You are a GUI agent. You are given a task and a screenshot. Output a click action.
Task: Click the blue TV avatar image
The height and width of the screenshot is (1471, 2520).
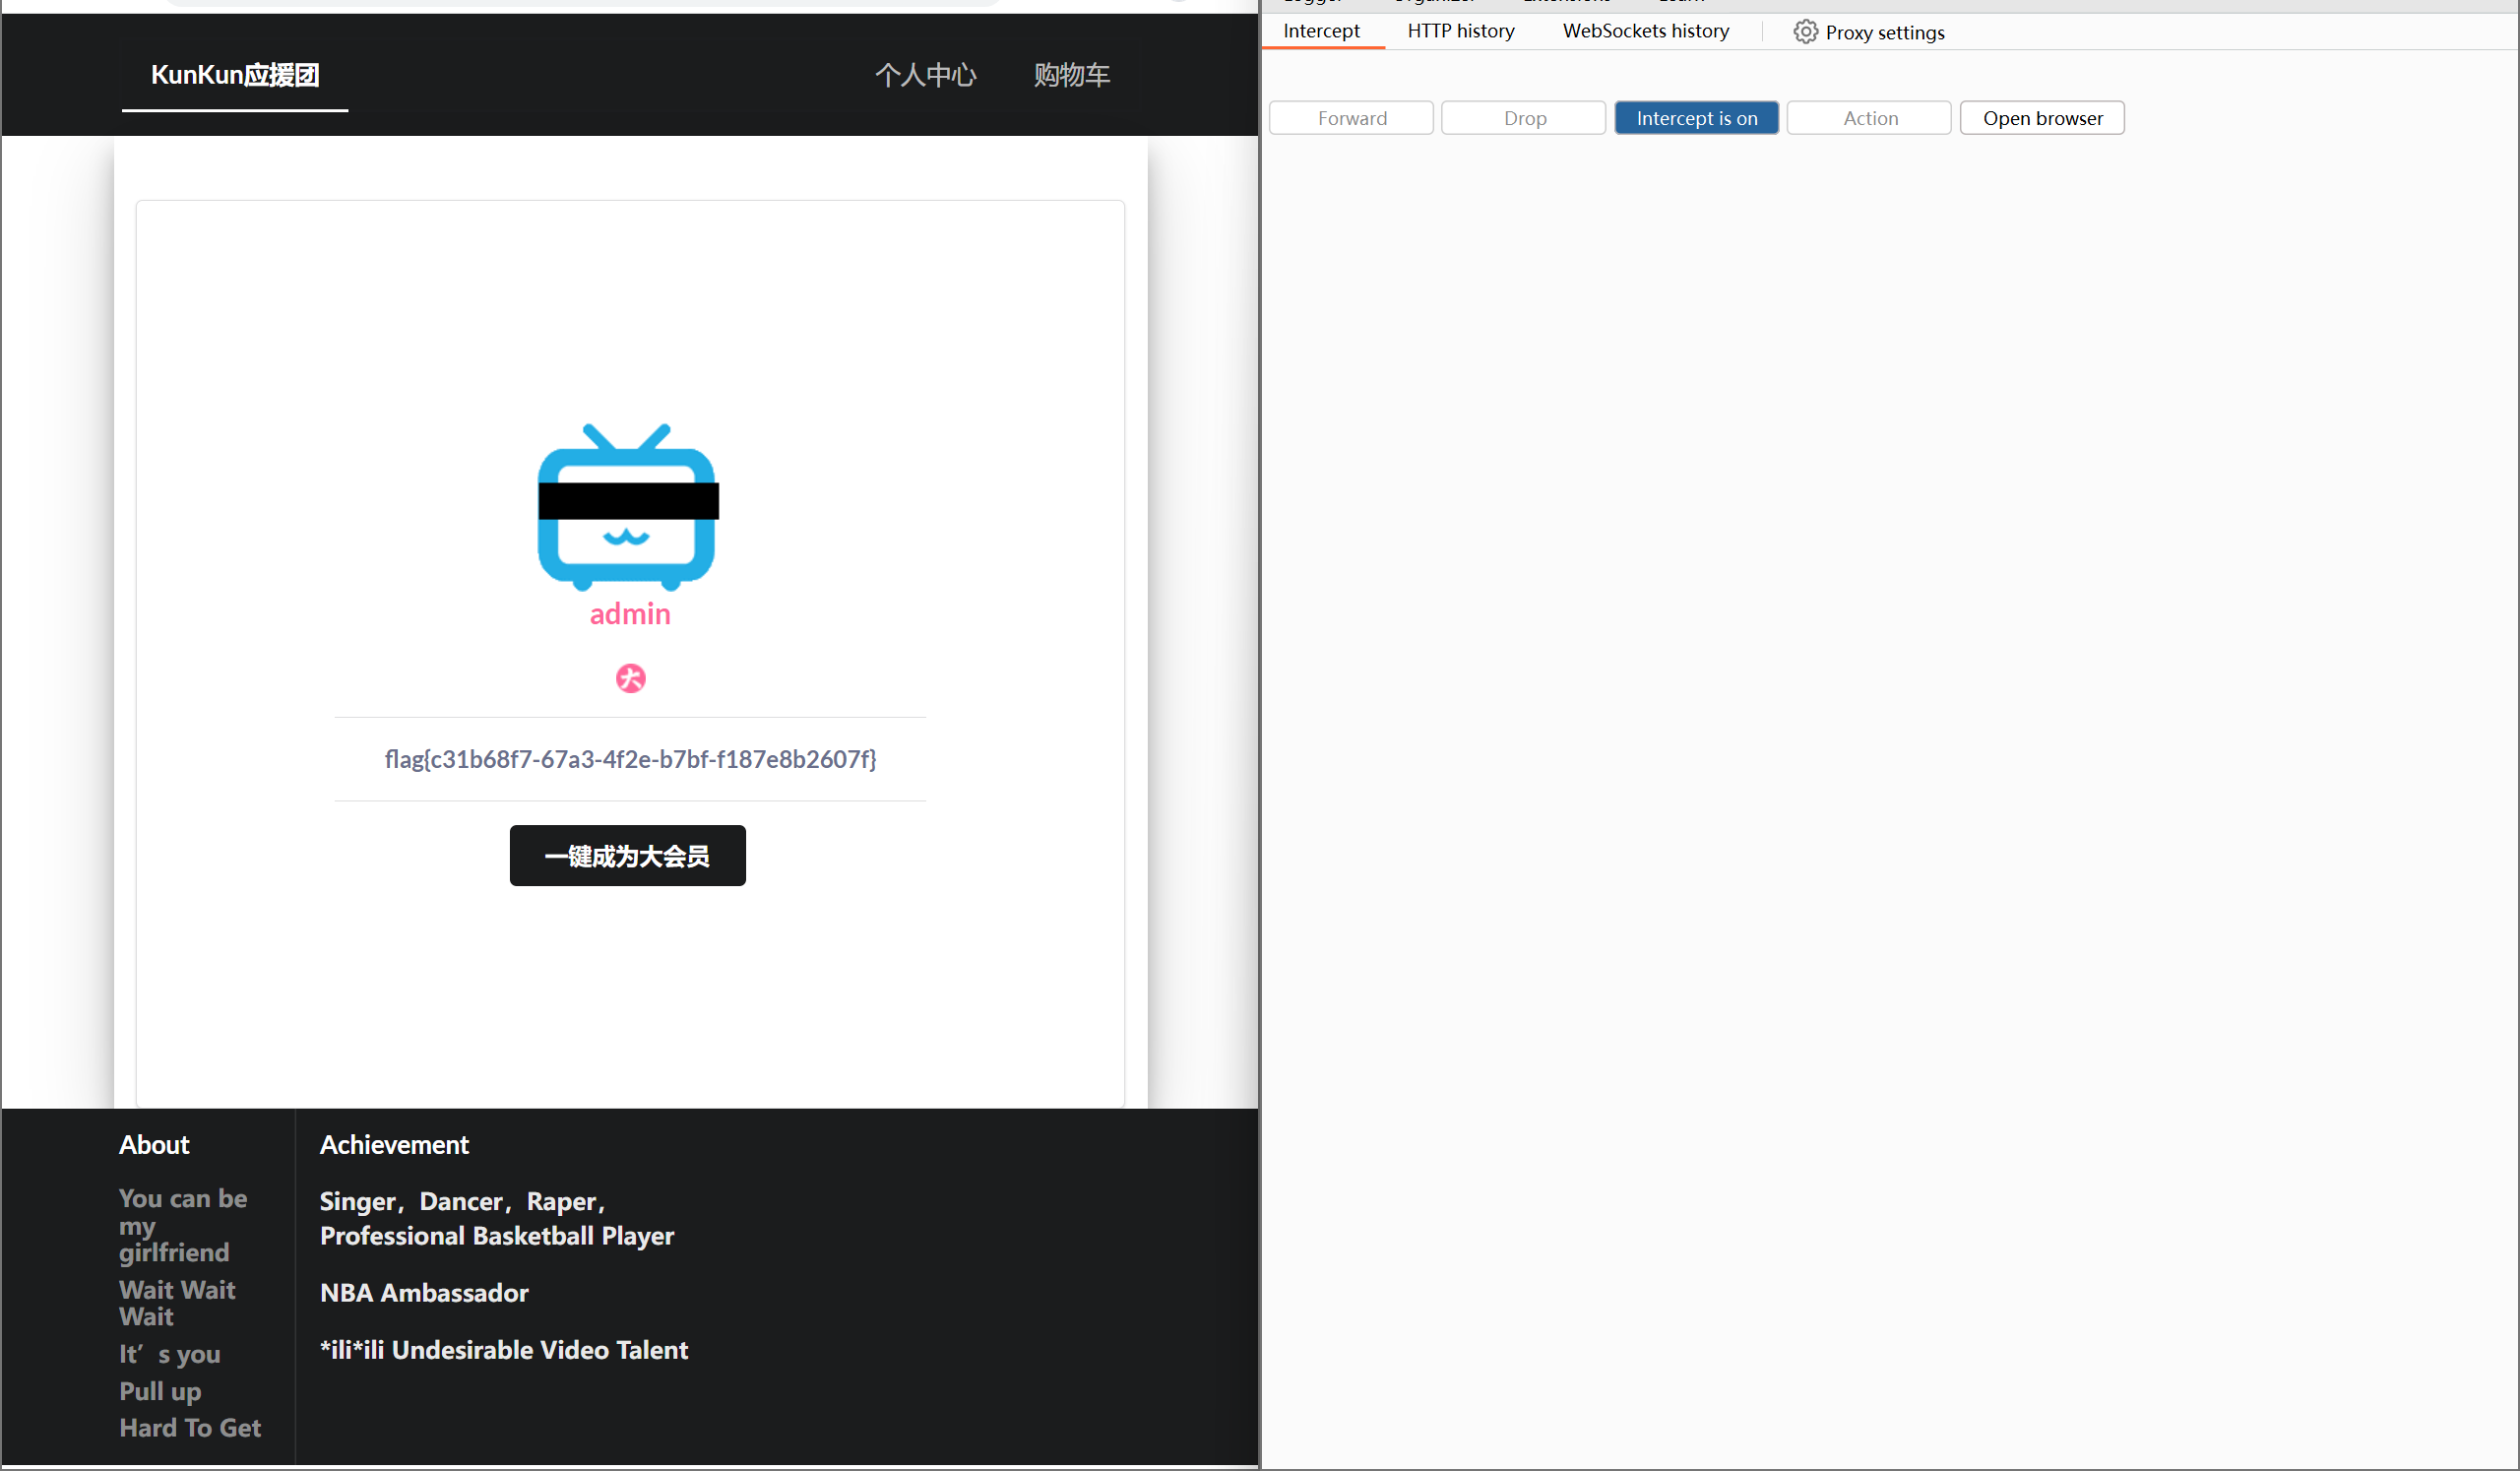[x=628, y=507]
